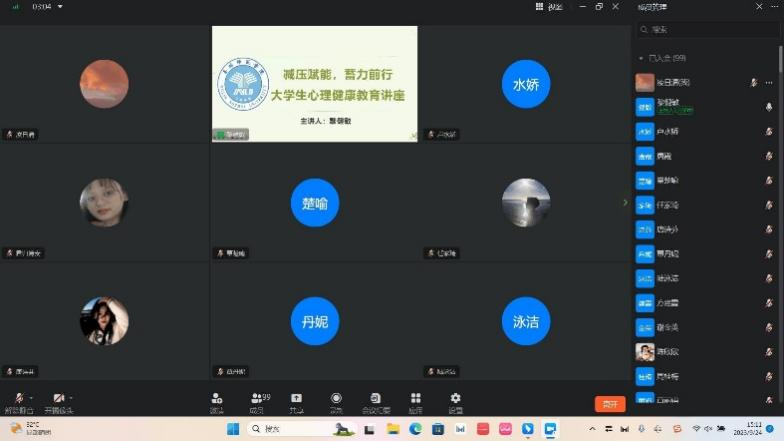The height and width of the screenshot is (441, 784).
Task: Toggle the first participant's microphone in the member list
Action: click(x=752, y=82)
